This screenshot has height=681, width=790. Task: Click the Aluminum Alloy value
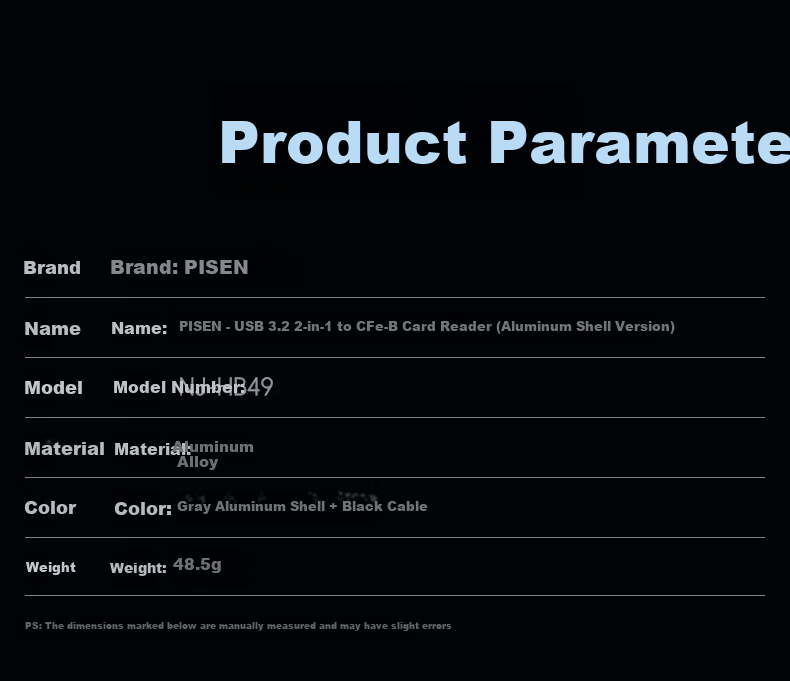tap(213, 454)
